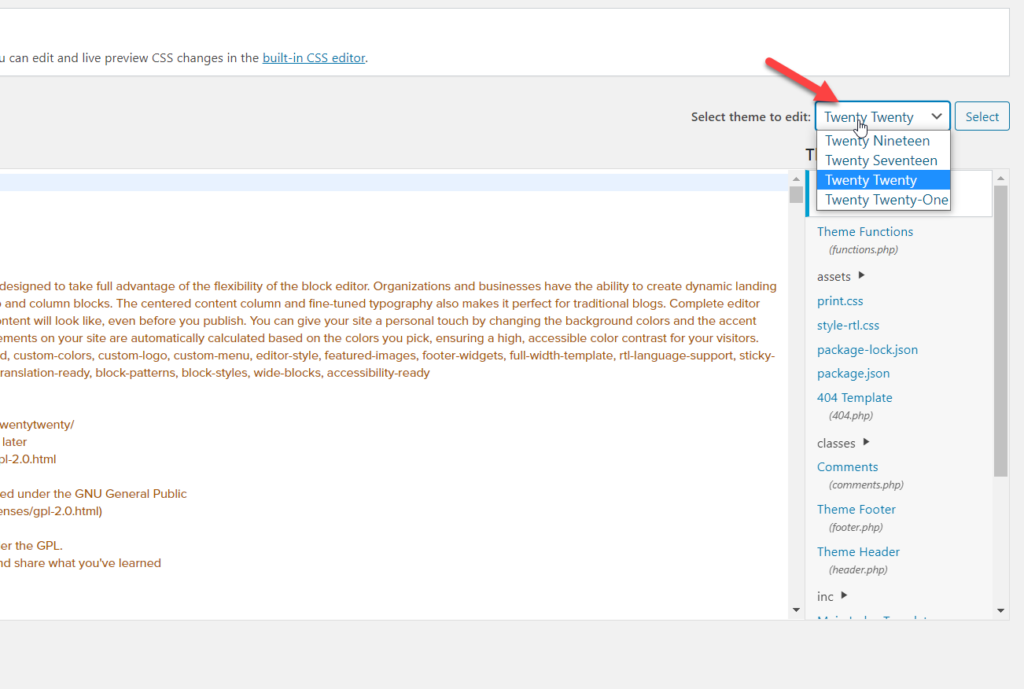Click the 'GNU General Public' text line
The image size is (1024, 689).
tap(93, 494)
